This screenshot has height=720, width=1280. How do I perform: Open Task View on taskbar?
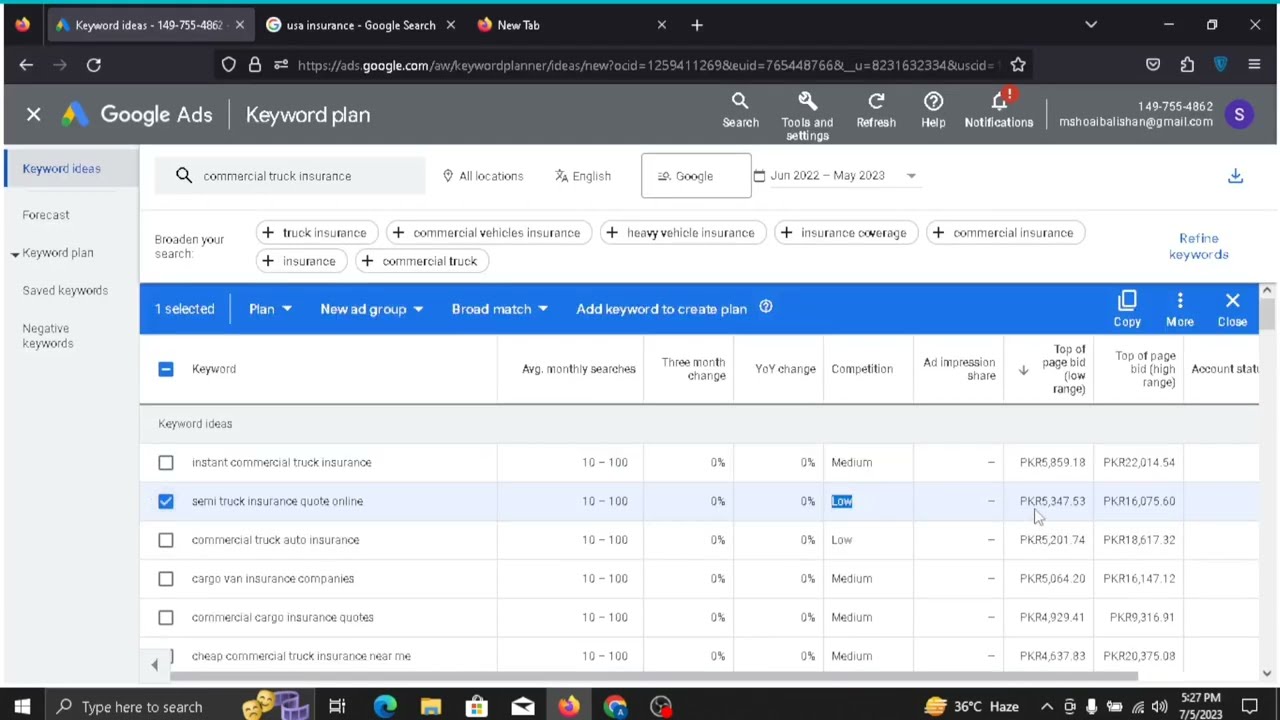[337, 707]
